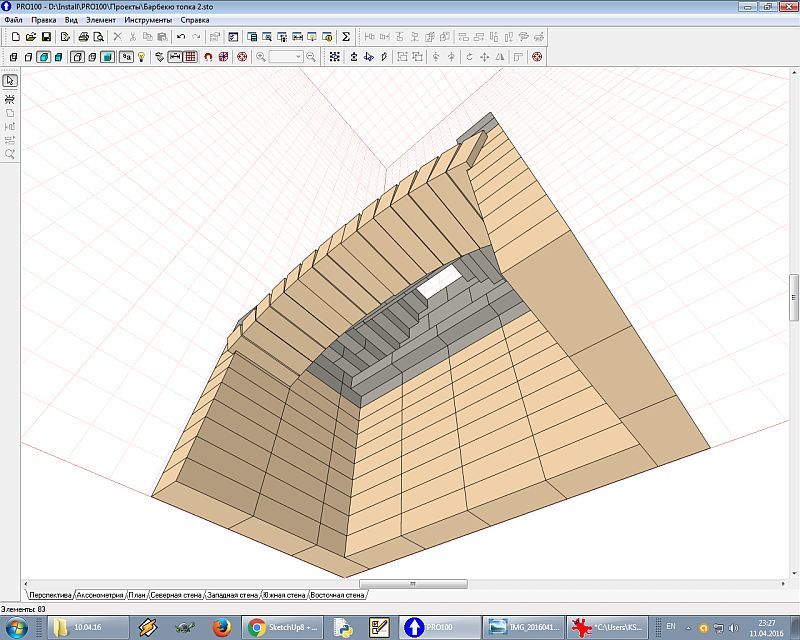Open the Файл menu
Viewport: 800px width, 640px height.
tap(13, 20)
